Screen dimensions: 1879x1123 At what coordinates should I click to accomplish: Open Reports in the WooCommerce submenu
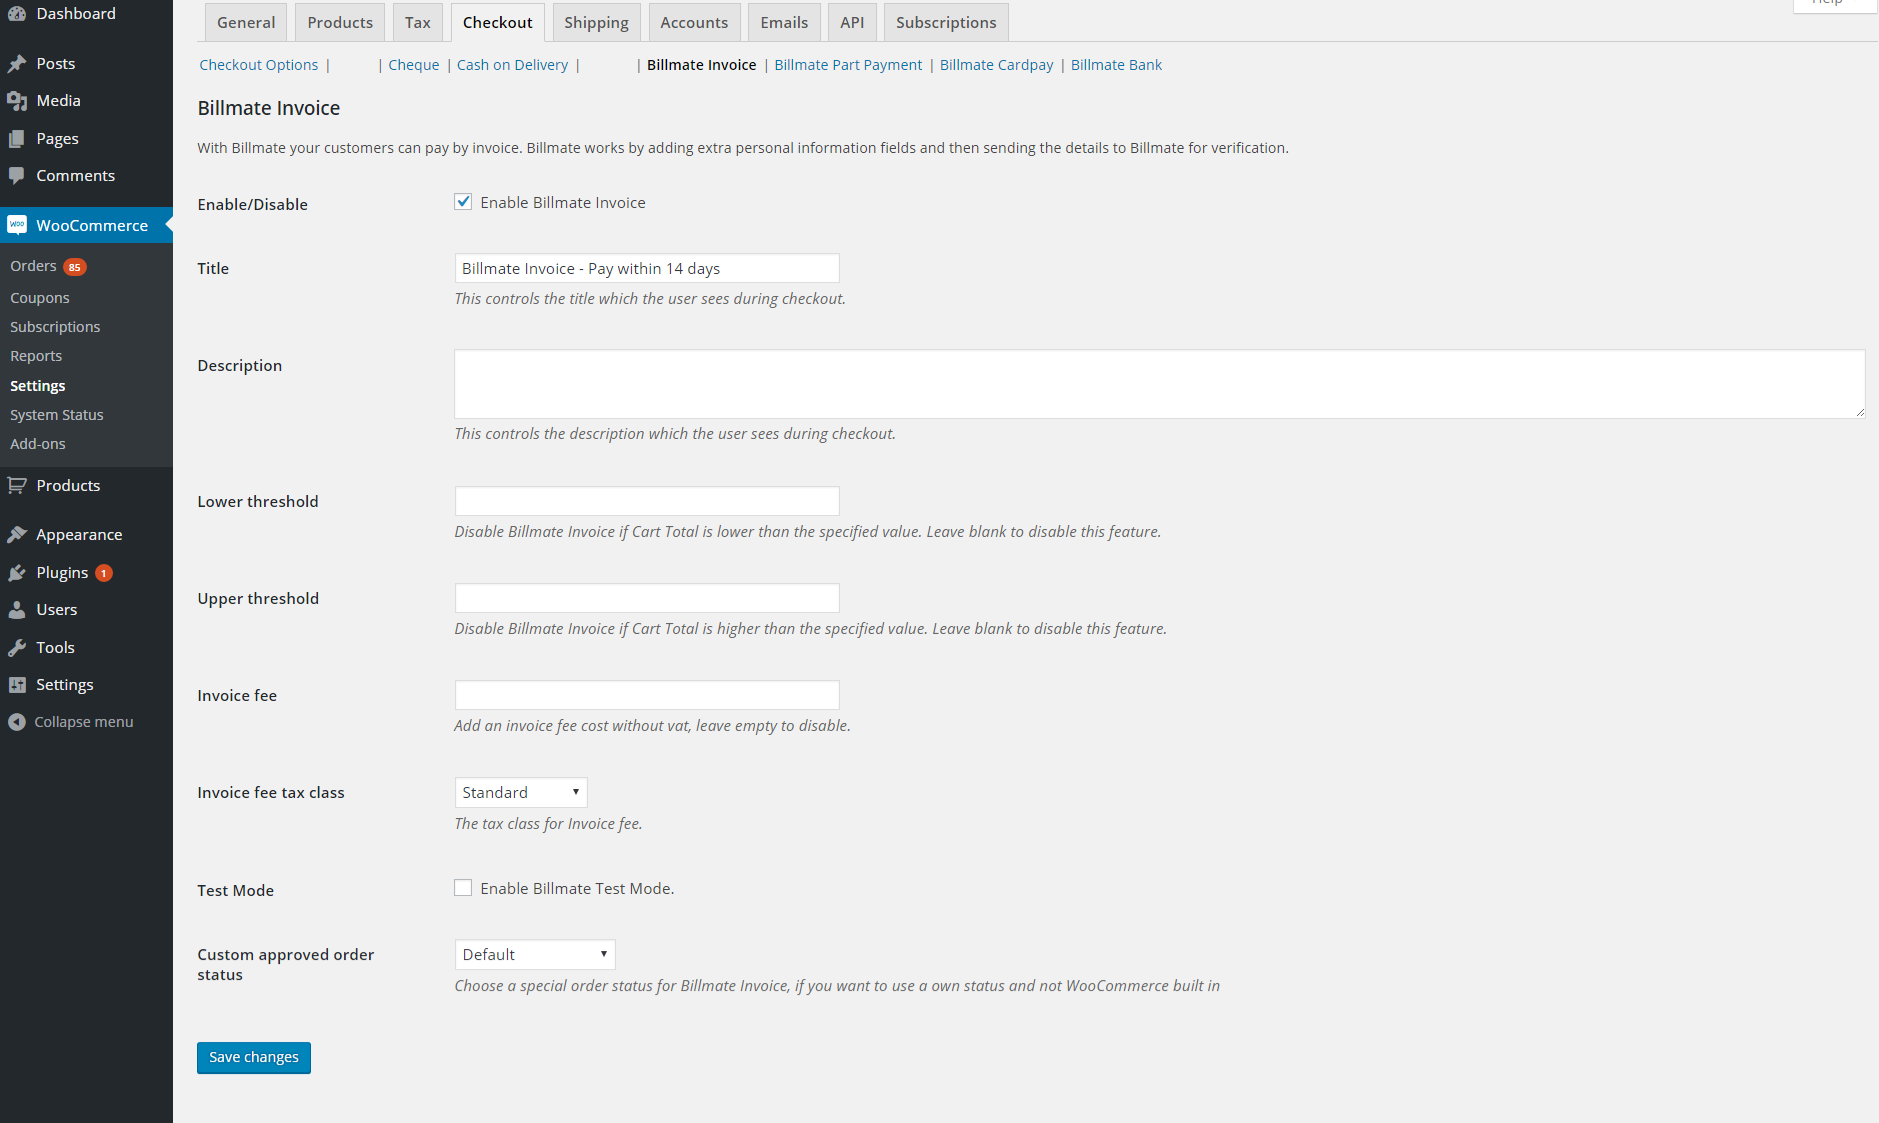click(x=36, y=356)
